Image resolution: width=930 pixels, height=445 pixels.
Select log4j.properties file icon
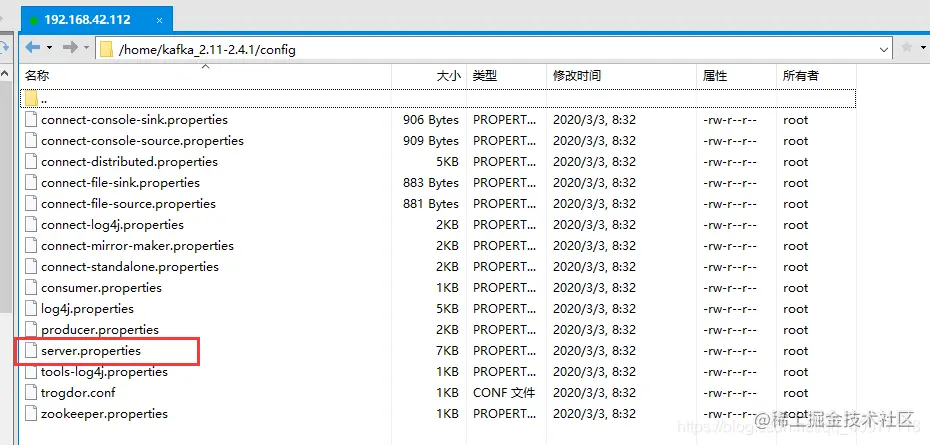31,309
